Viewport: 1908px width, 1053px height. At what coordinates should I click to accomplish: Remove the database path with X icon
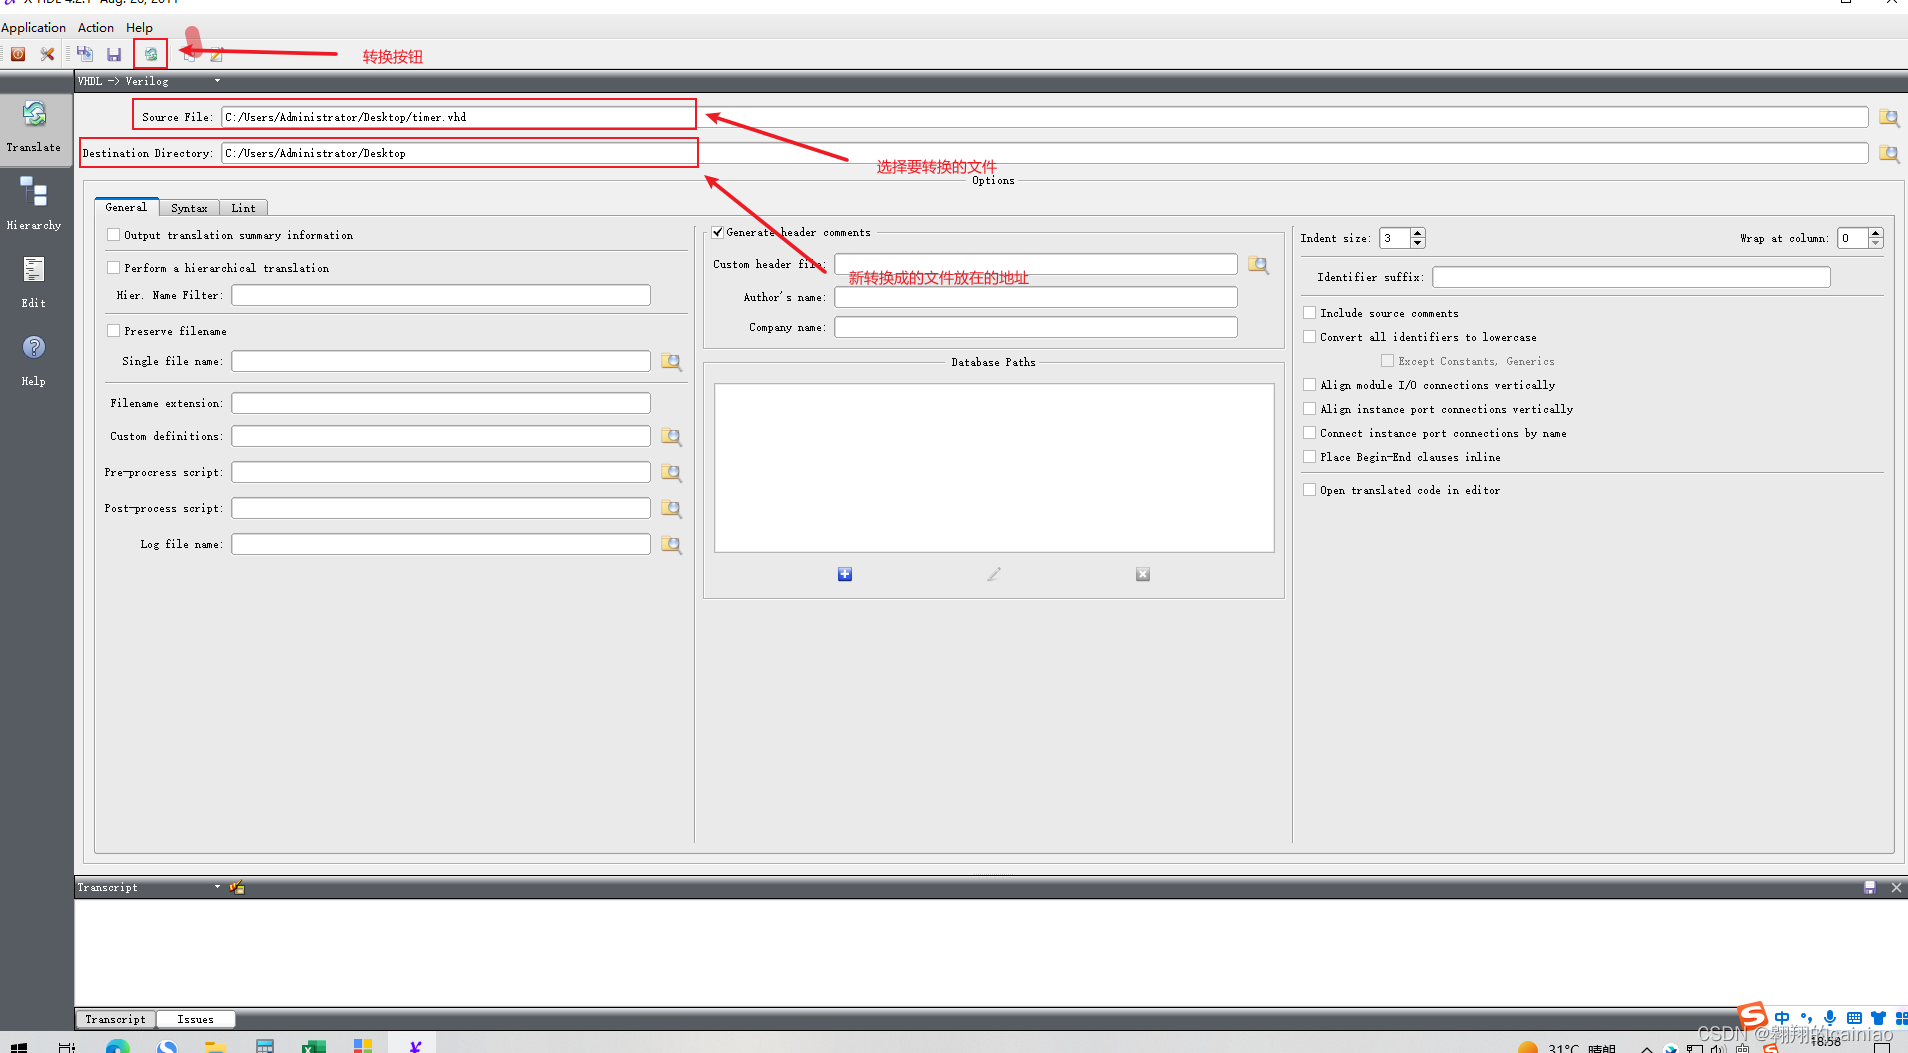click(1143, 574)
